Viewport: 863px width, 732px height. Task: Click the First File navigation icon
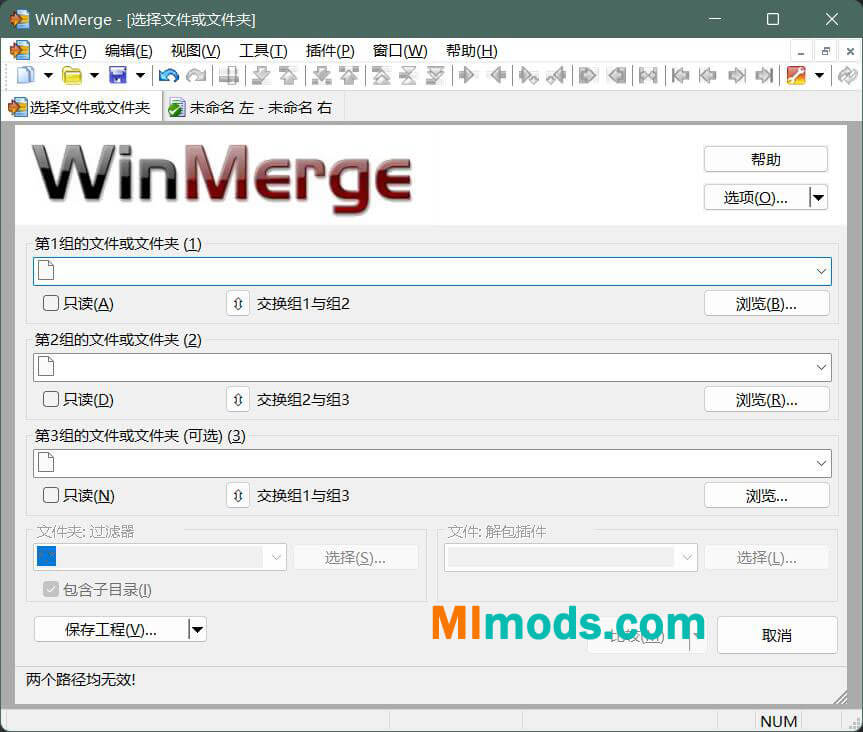click(x=680, y=75)
